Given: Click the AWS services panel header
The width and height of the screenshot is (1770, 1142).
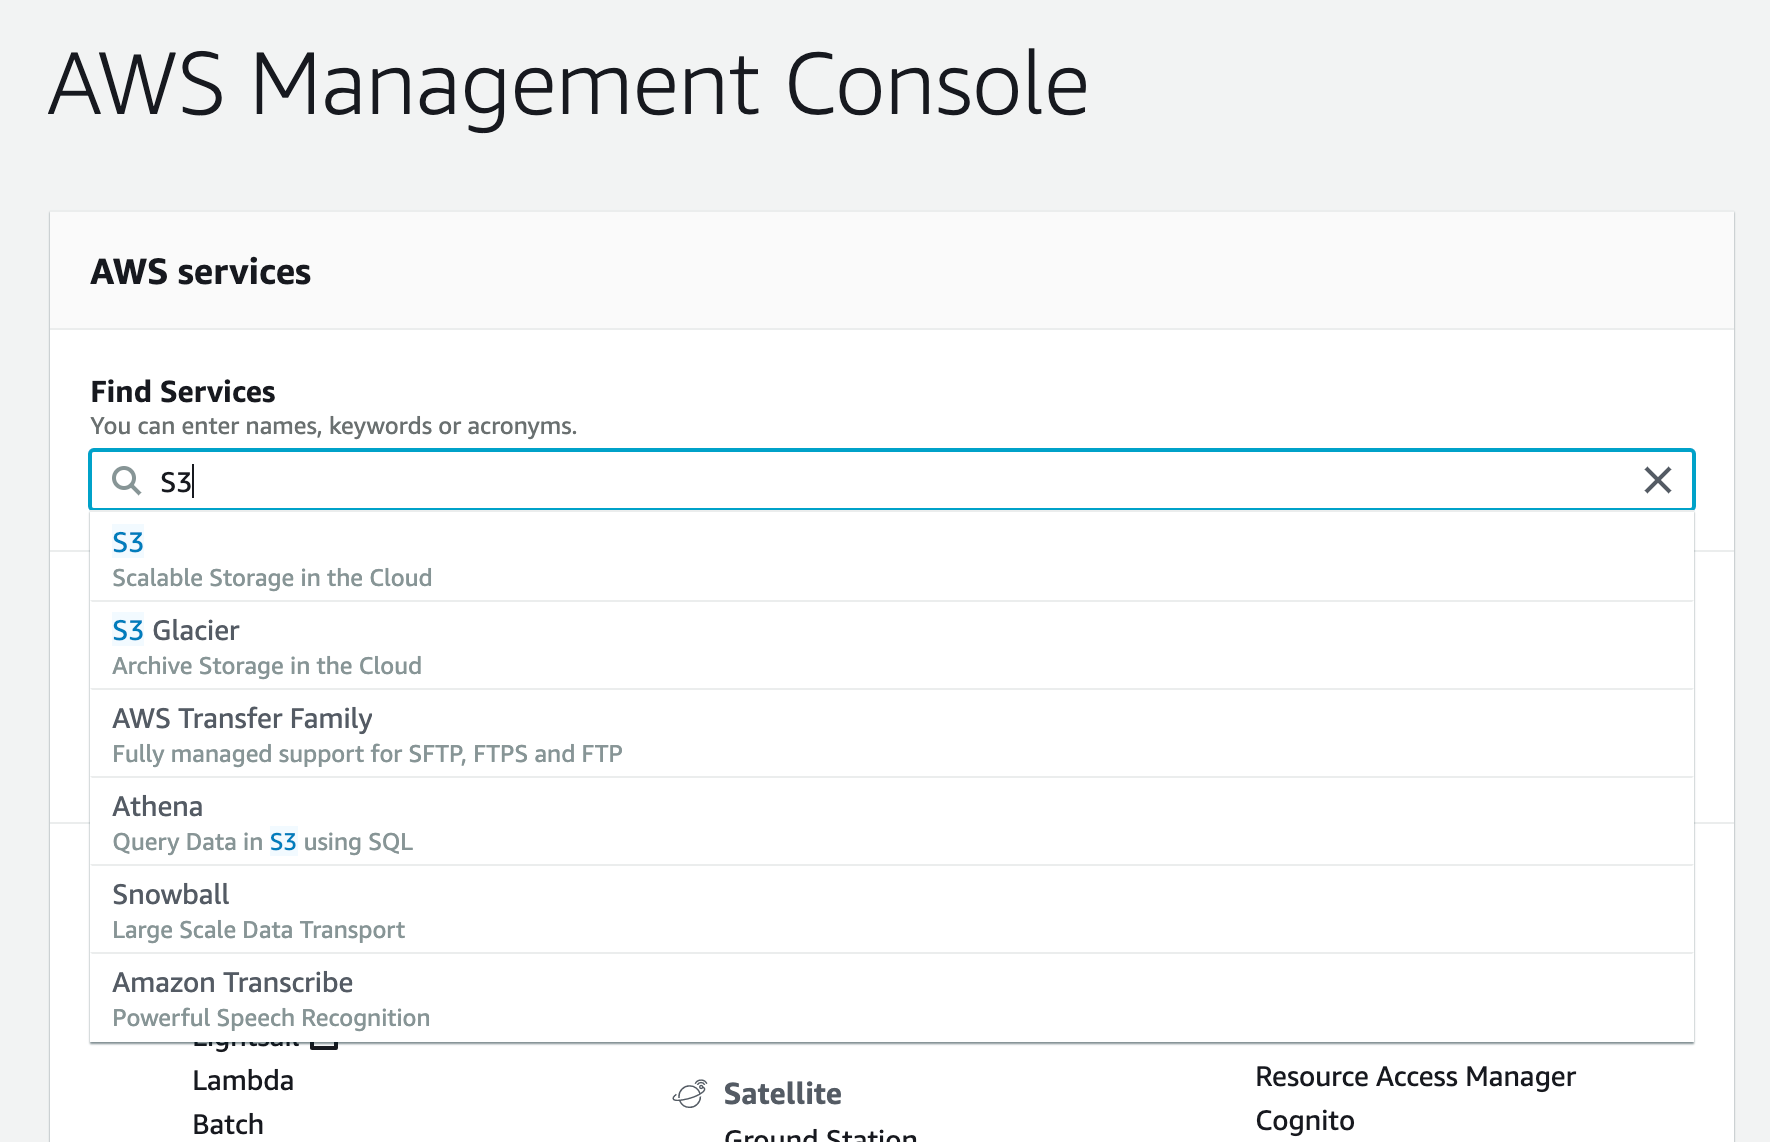Looking at the screenshot, I should (201, 272).
